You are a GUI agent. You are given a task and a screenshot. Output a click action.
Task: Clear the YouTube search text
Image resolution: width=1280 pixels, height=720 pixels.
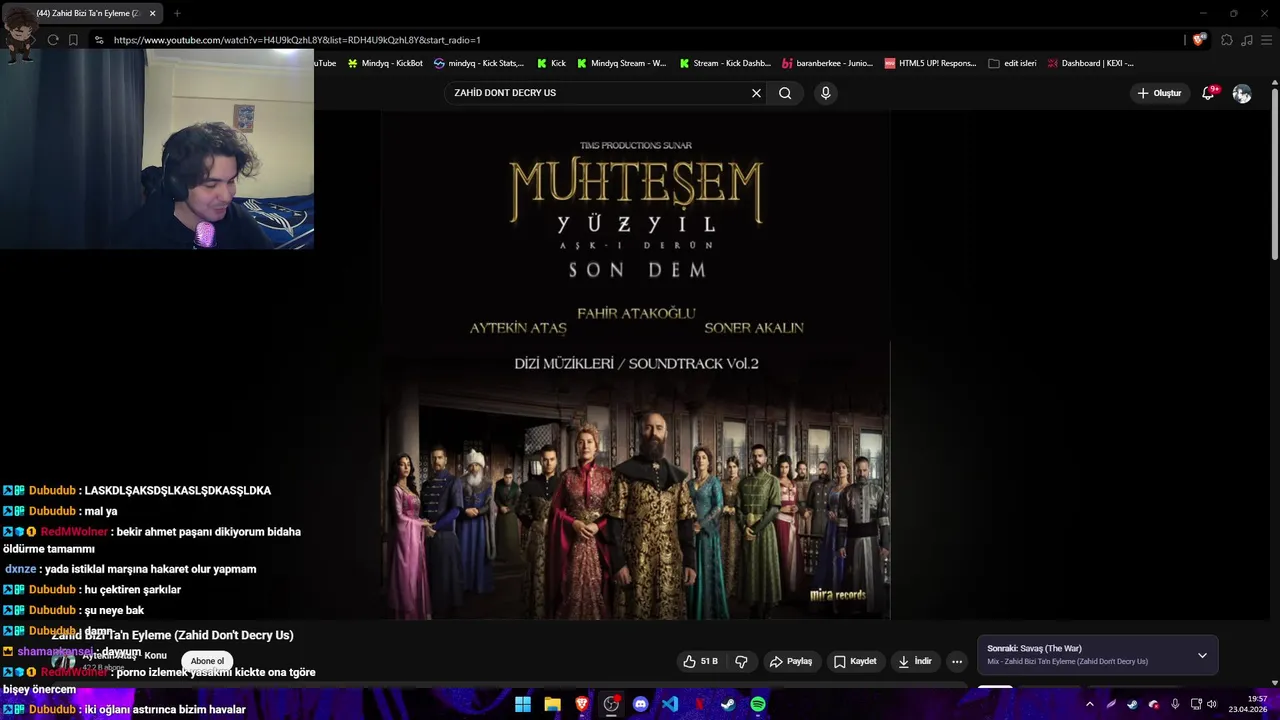coord(756,93)
